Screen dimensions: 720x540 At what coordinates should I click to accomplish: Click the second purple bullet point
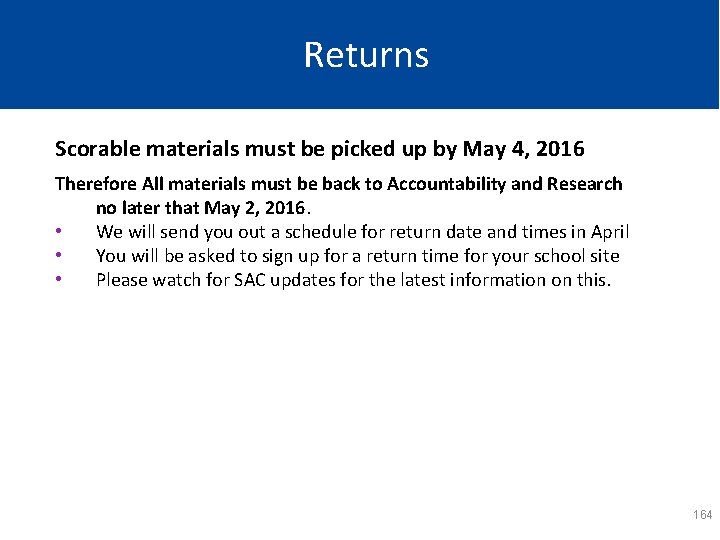(x=60, y=257)
